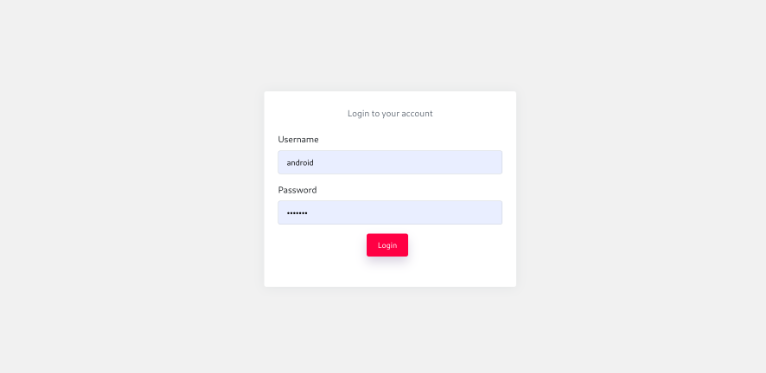Focus the Username input field
766x373 pixels.
[x=390, y=162]
